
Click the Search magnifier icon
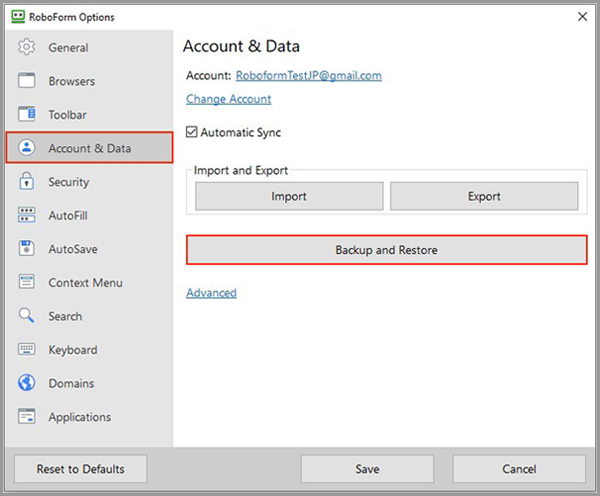(x=26, y=316)
